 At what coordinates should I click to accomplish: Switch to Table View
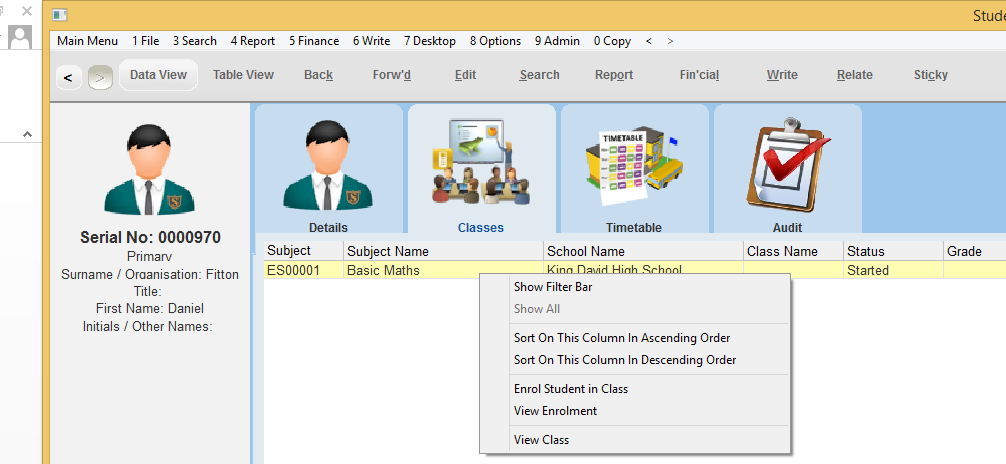click(243, 75)
